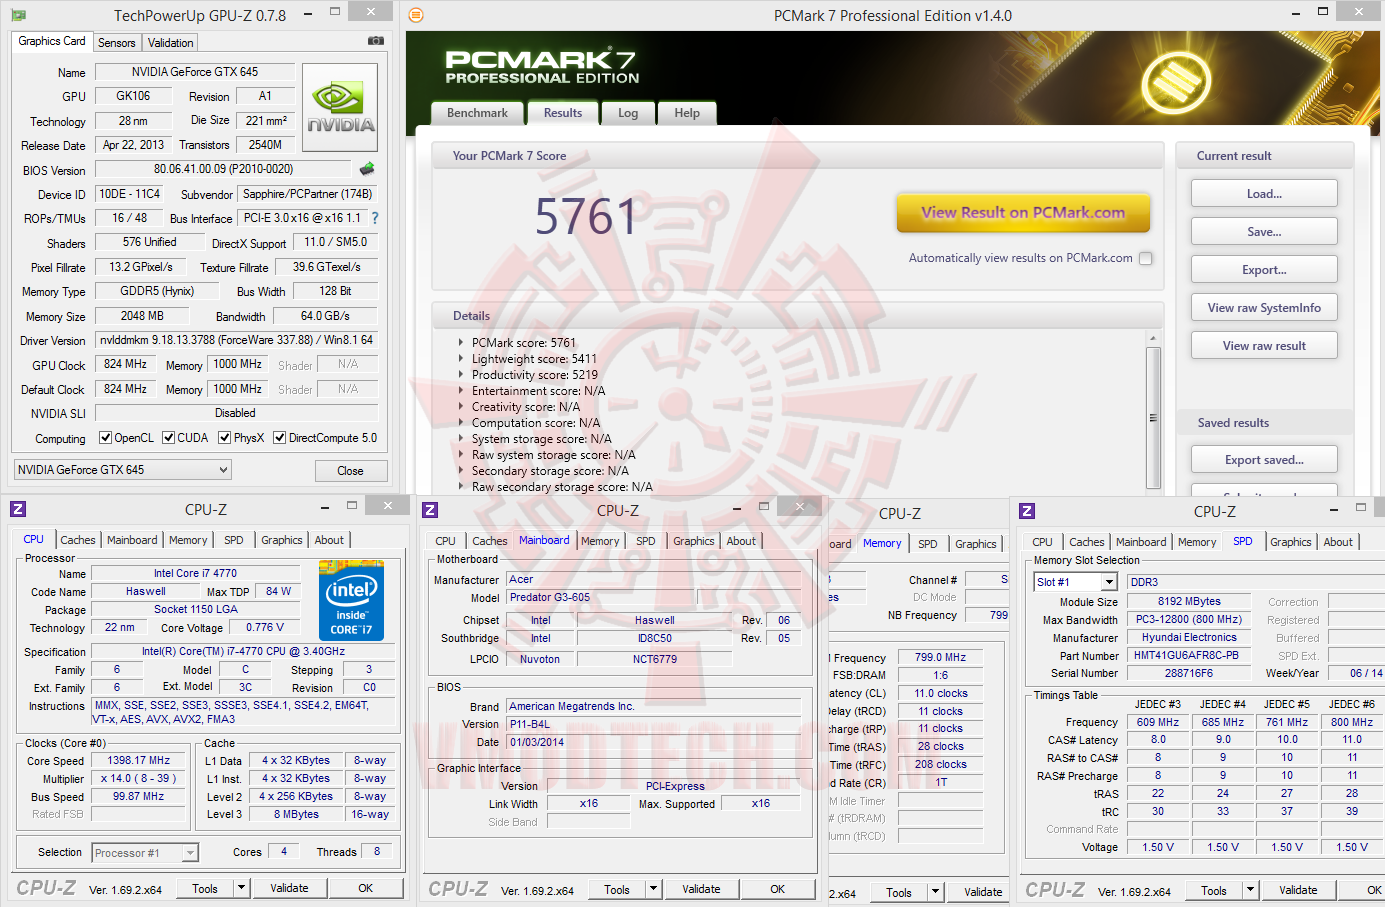Screen dimensions: 1385x907
Task: Click the large 5761 PCMark score
Action: tap(586, 217)
